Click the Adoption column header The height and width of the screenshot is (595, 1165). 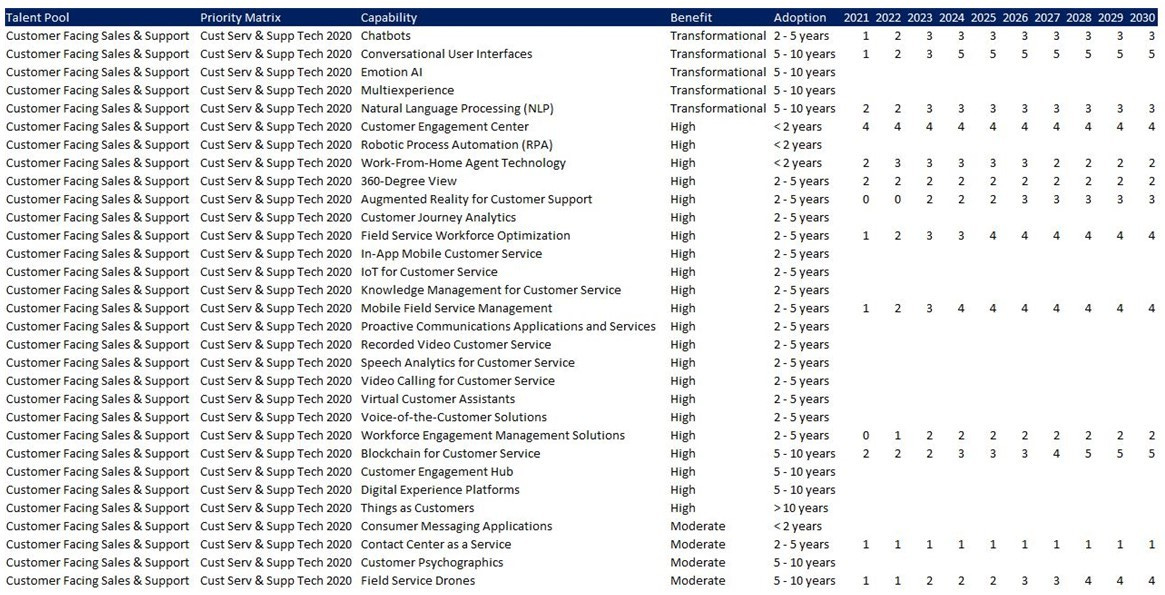[799, 18]
